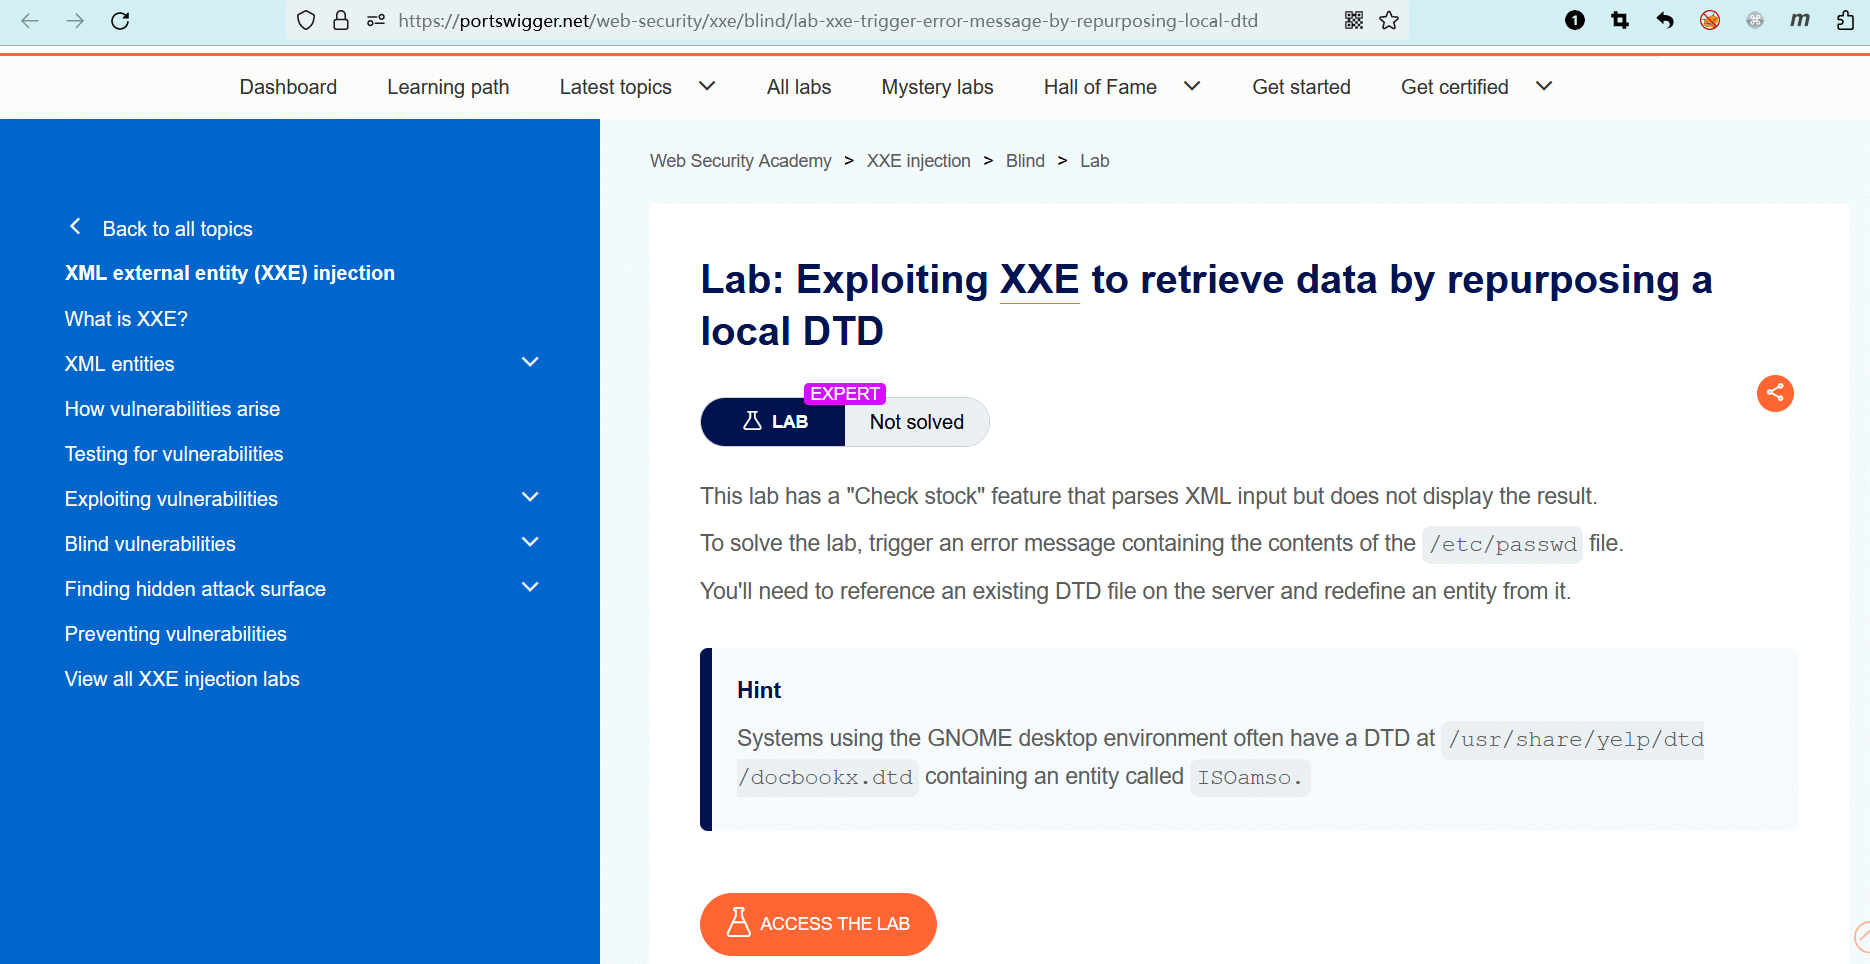1870x964 pixels.
Task: Expand Finding hidden attack surface section
Action: click(x=530, y=588)
